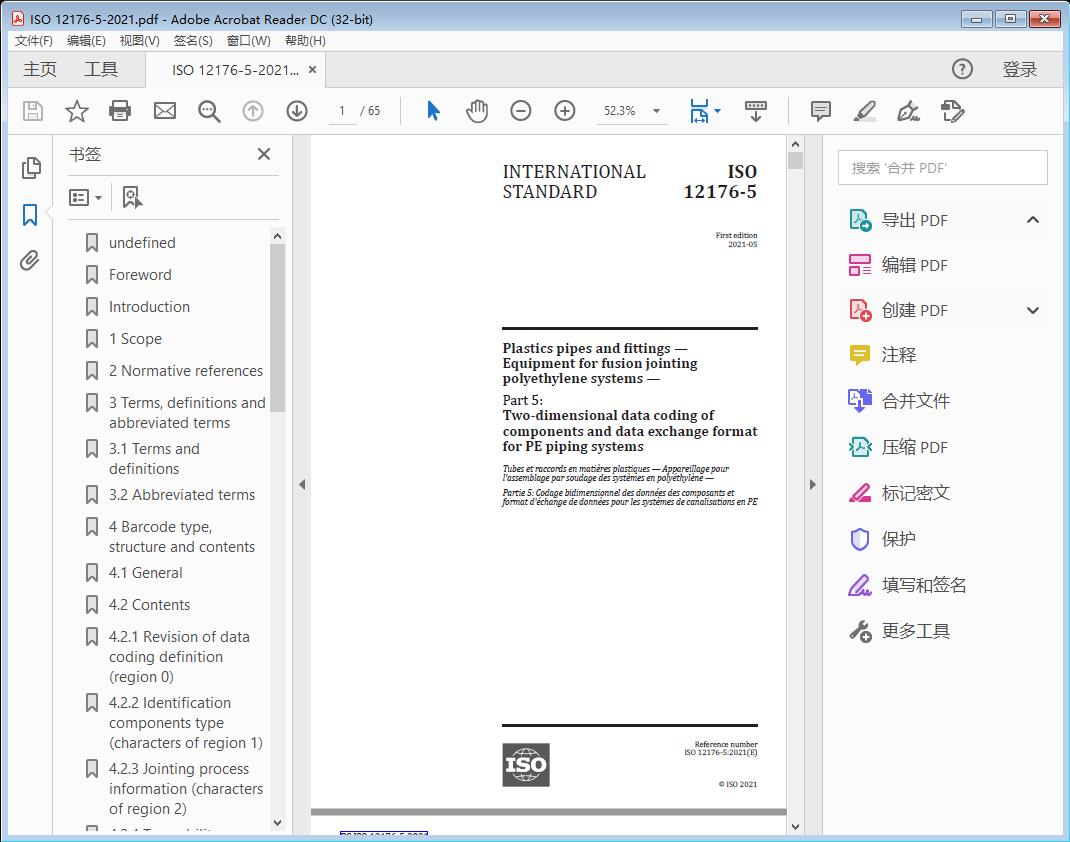The width and height of the screenshot is (1070, 842).
Task: Open the 视图(V) menu
Action: pyautogui.click(x=139, y=41)
